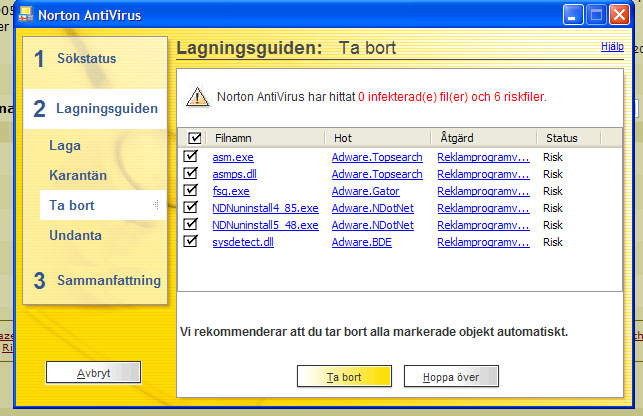Uncheck the fsg.exe checkbox
643x416 pixels.
click(190, 190)
